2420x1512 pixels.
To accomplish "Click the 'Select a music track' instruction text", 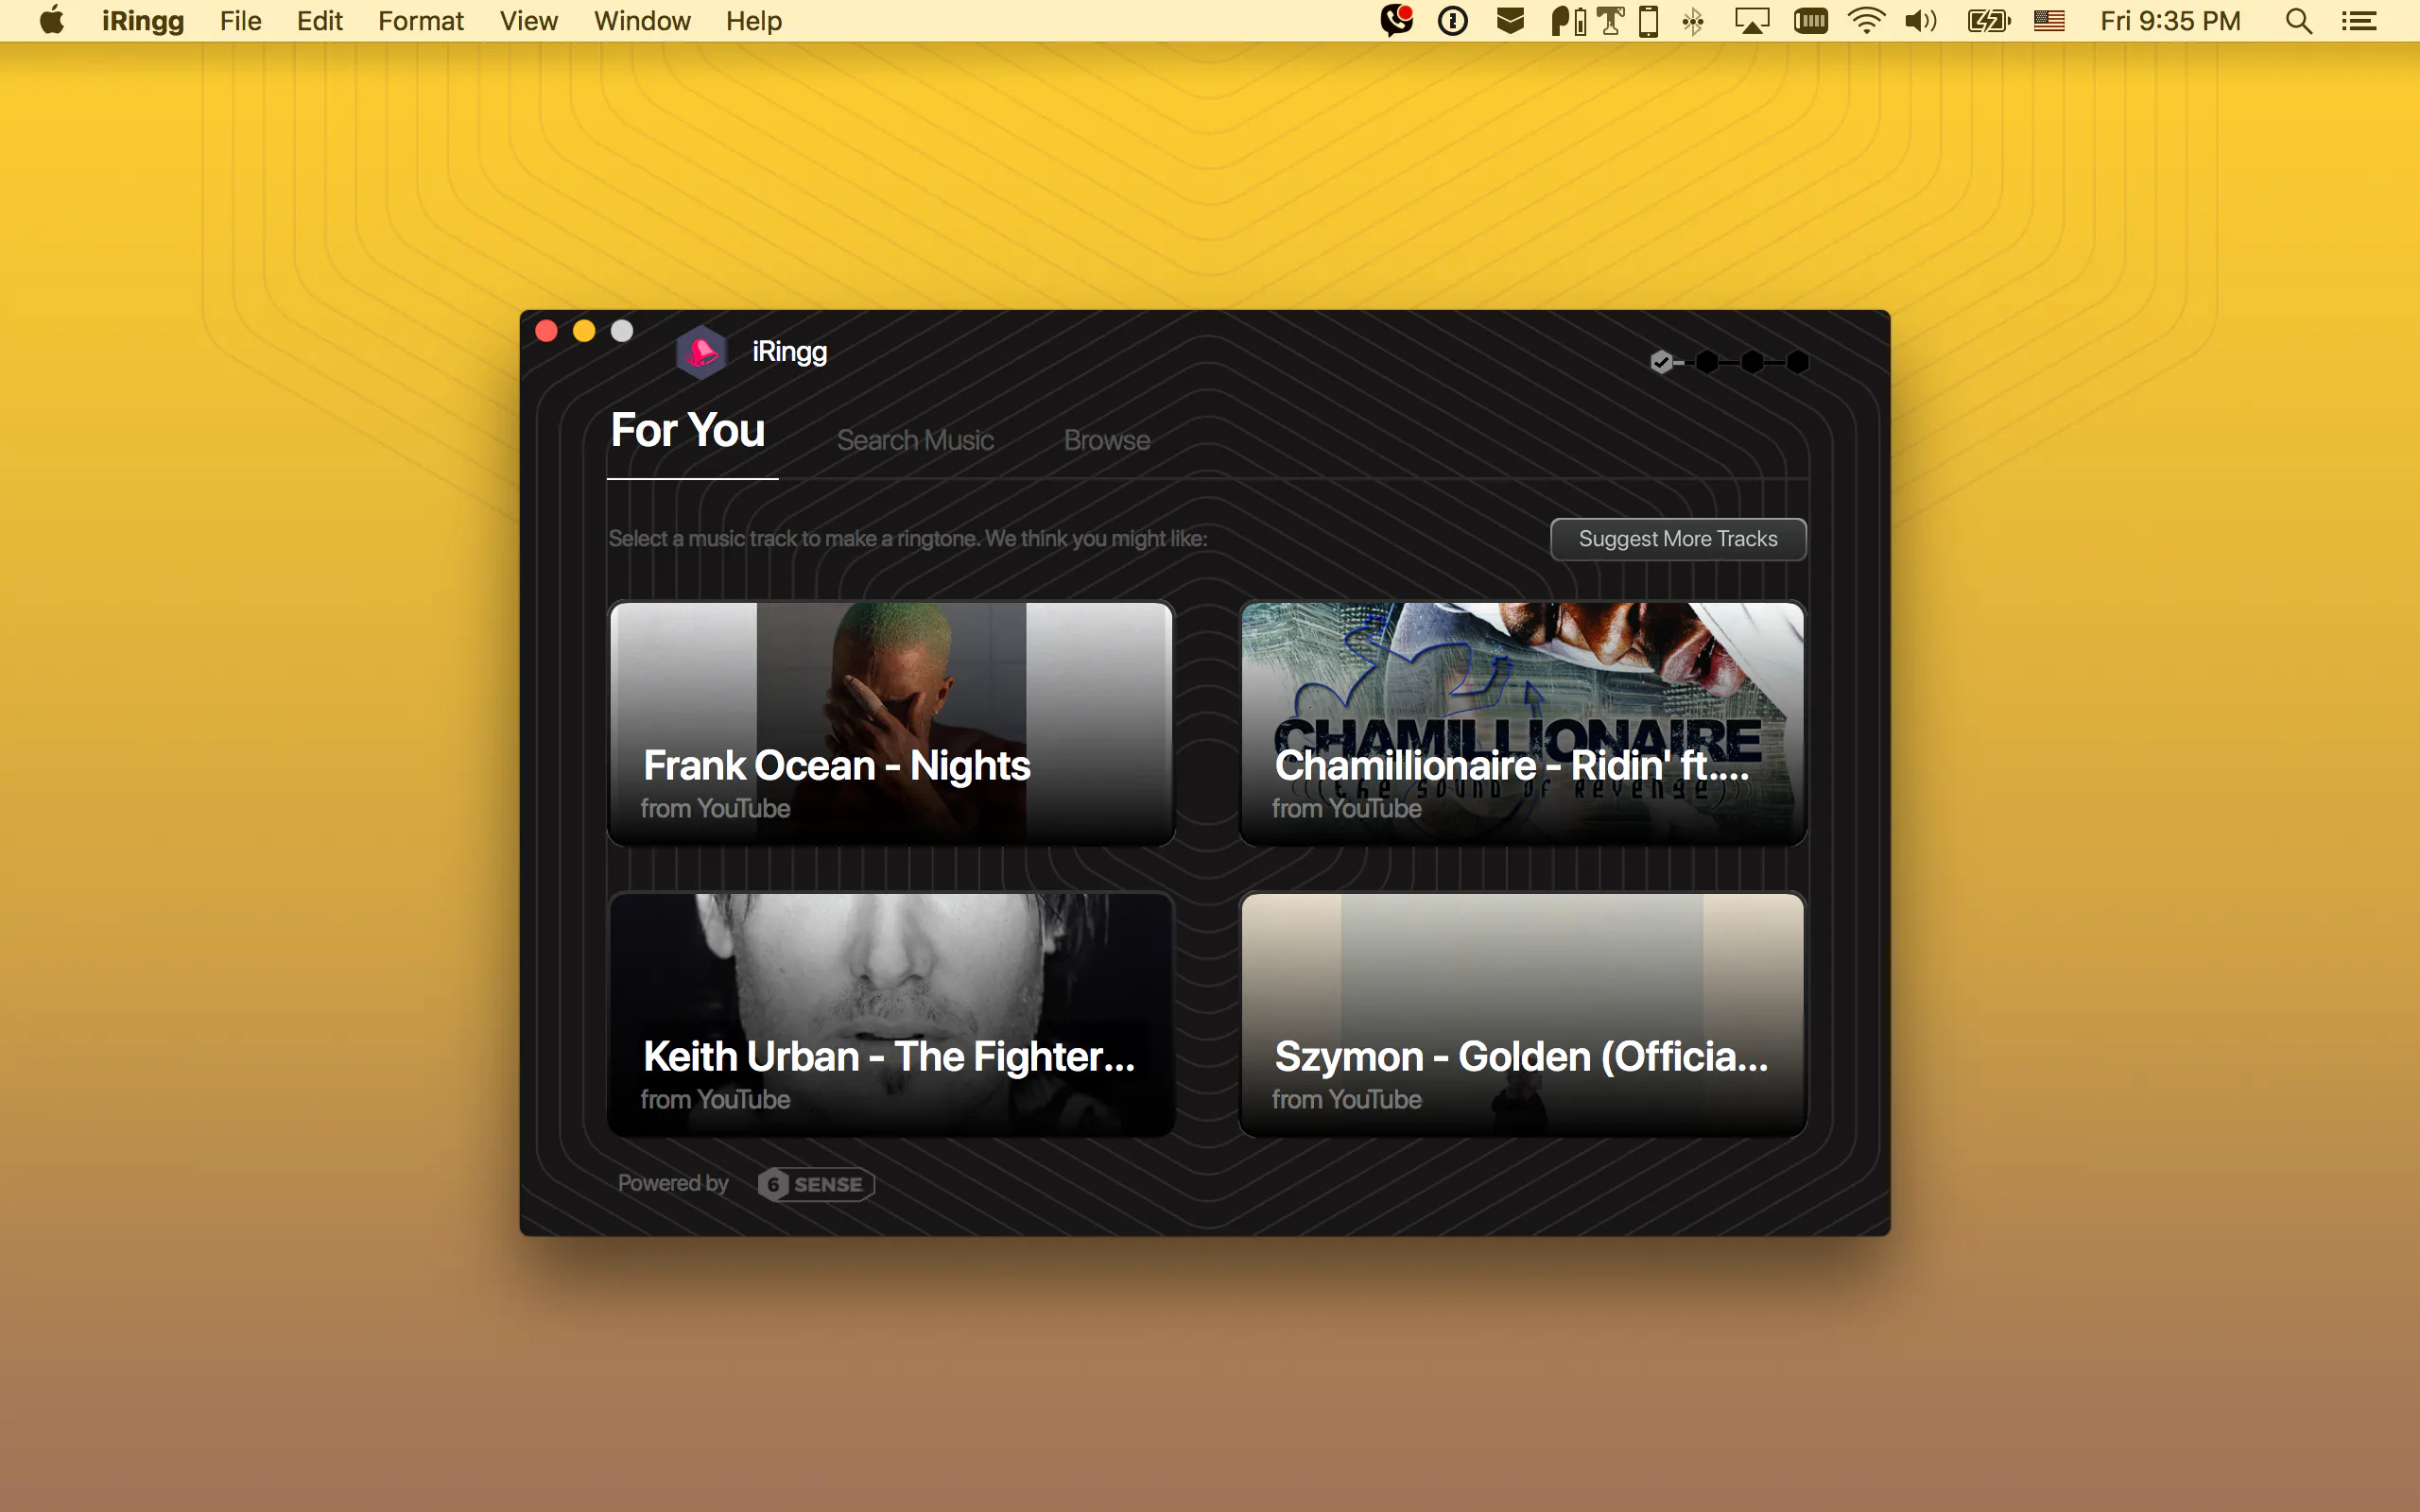I will pyautogui.click(x=908, y=539).
